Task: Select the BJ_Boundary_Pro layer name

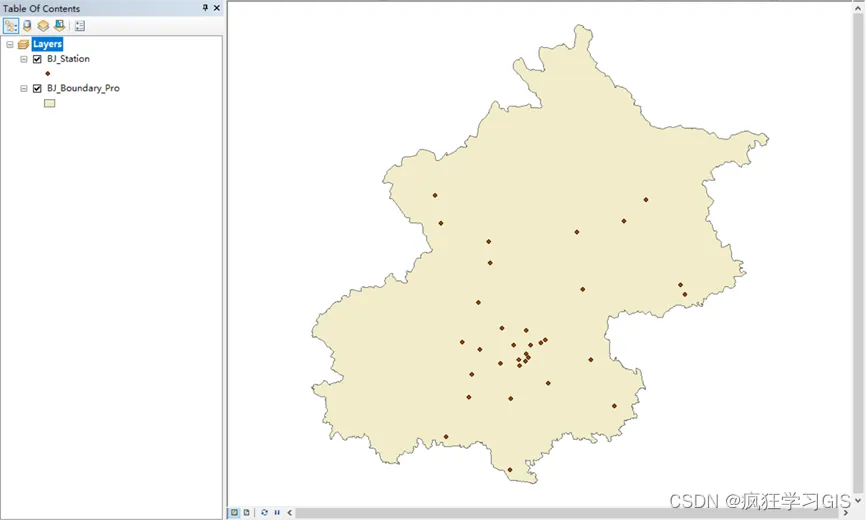Action: [83, 88]
